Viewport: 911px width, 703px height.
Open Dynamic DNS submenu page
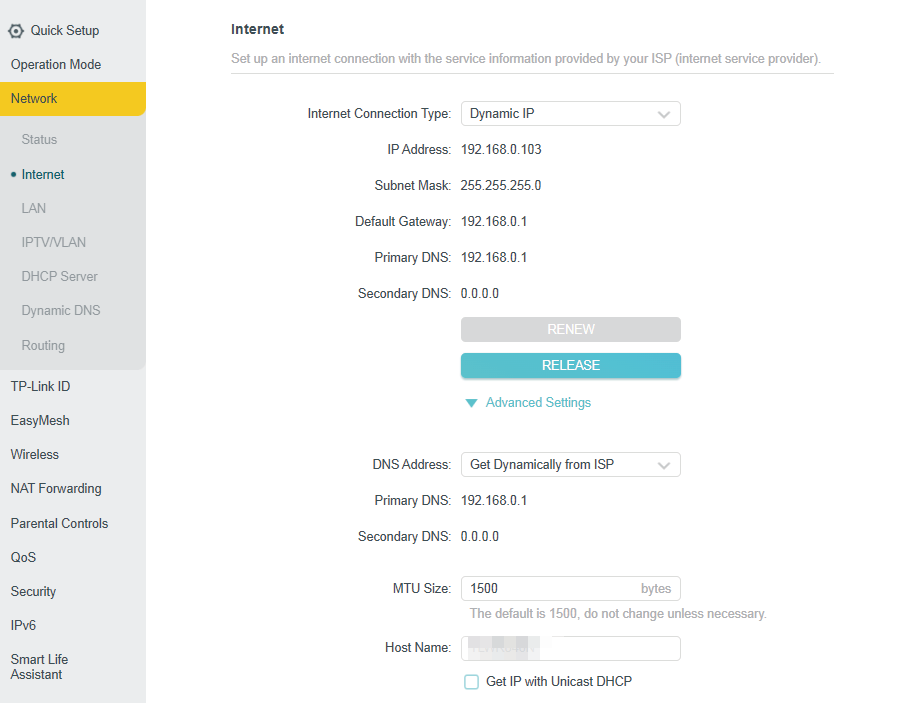coord(61,311)
